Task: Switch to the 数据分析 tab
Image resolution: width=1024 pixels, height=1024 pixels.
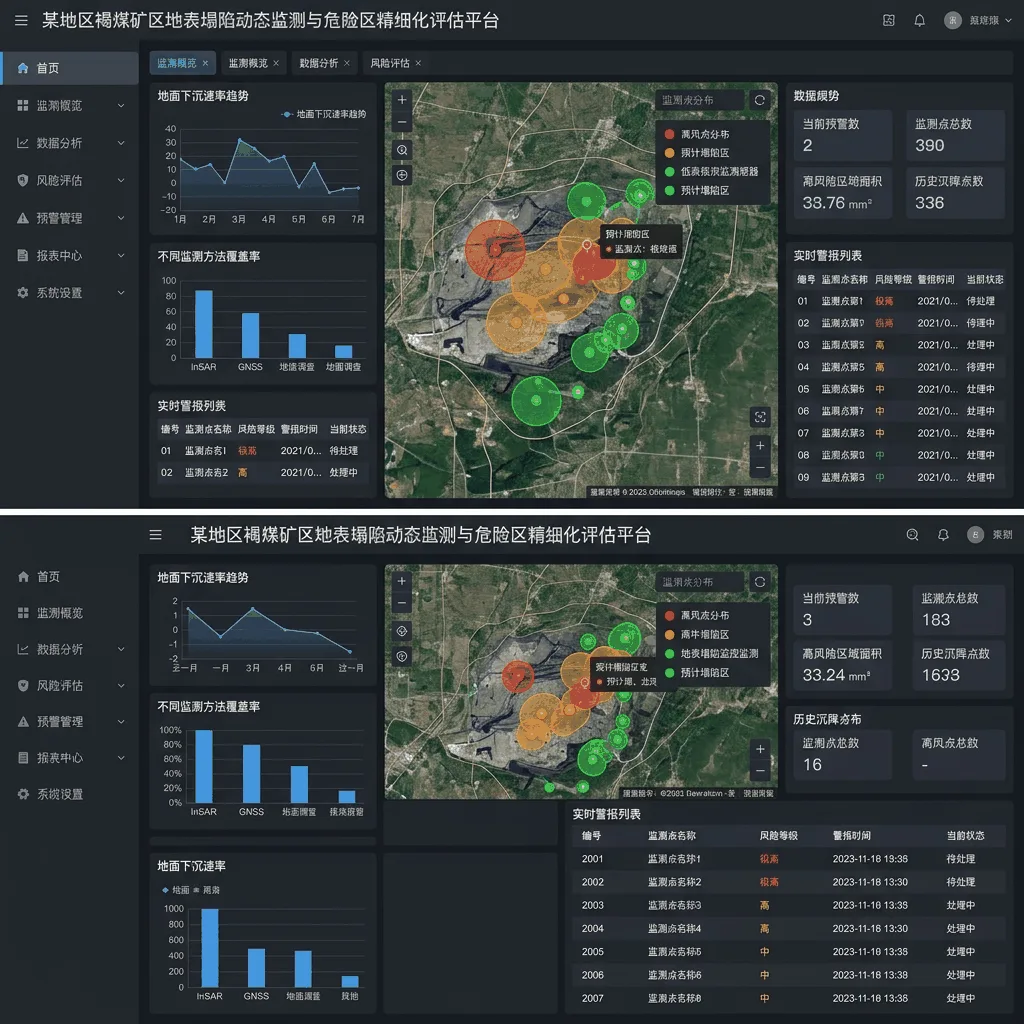Action: coord(325,63)
